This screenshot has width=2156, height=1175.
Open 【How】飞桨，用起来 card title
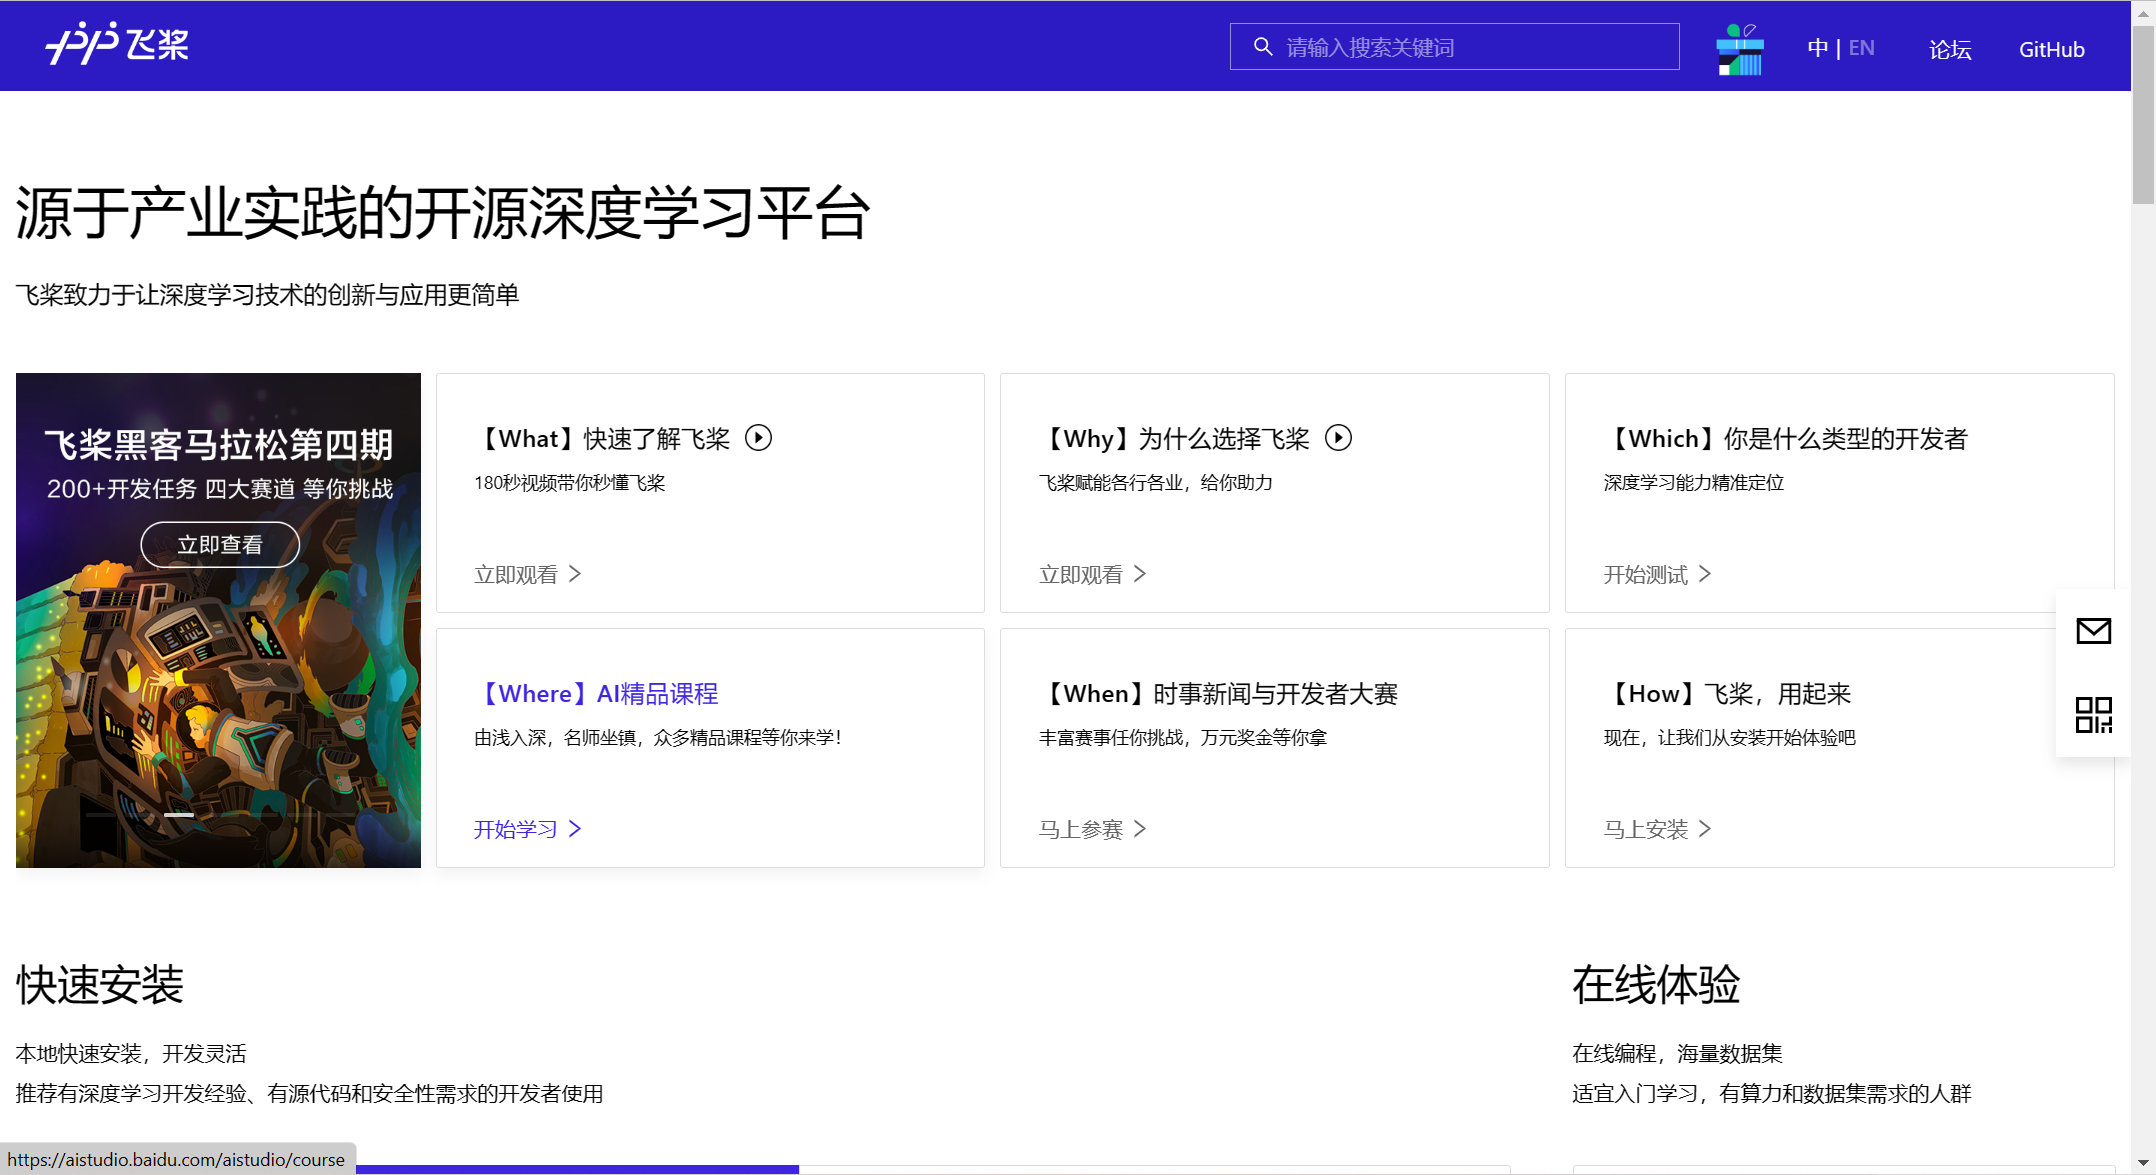coord(1728,694)
